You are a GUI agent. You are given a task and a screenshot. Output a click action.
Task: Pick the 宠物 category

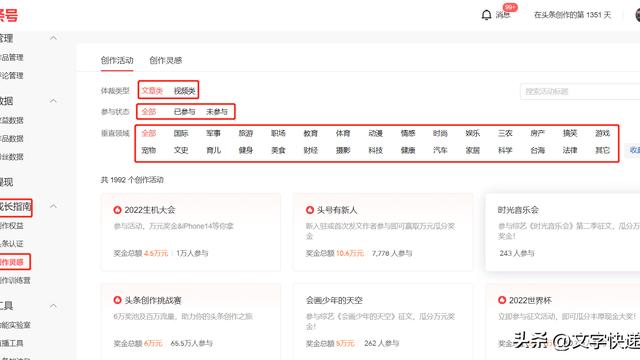tap(149, 150)
